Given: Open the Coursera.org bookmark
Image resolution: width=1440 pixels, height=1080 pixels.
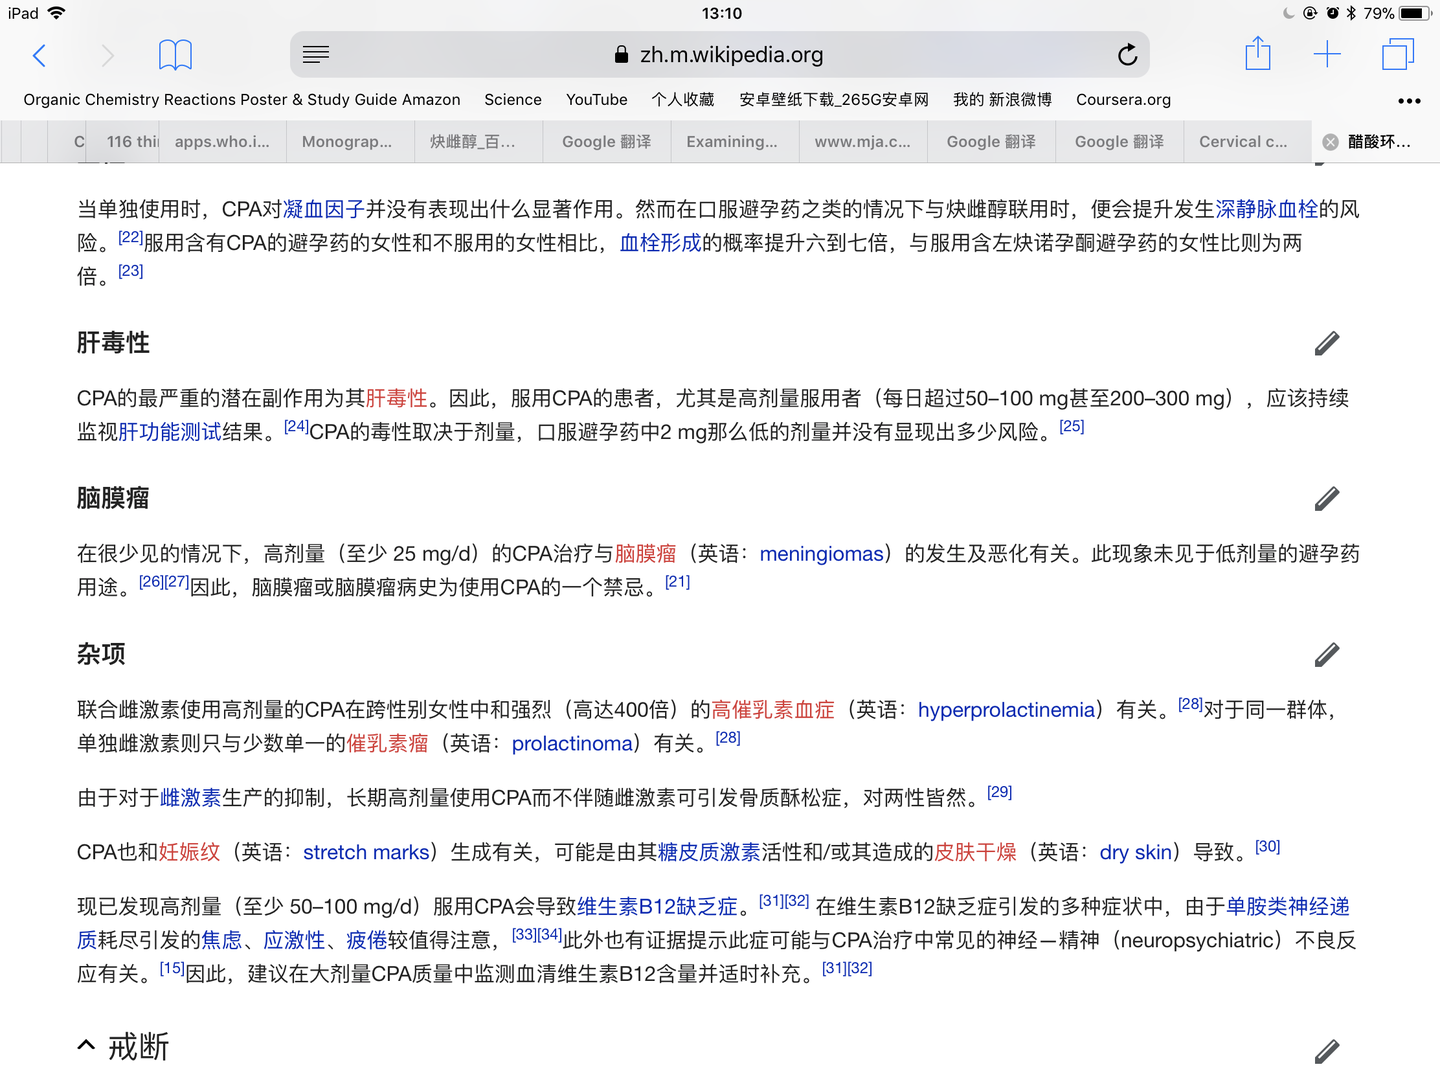Looking at the screenshot, I should (1123, 100).
